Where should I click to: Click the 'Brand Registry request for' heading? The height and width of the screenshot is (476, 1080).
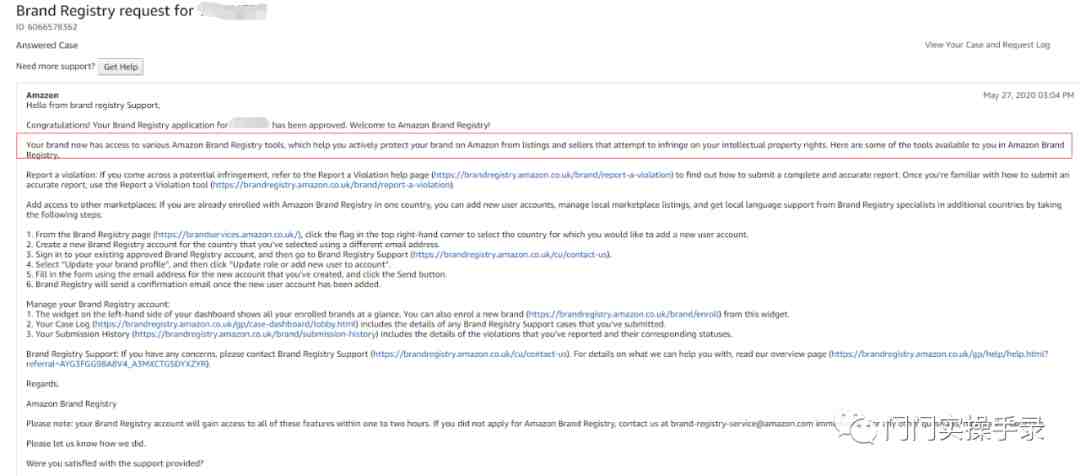pyautogui.click(x=105, y=11)
